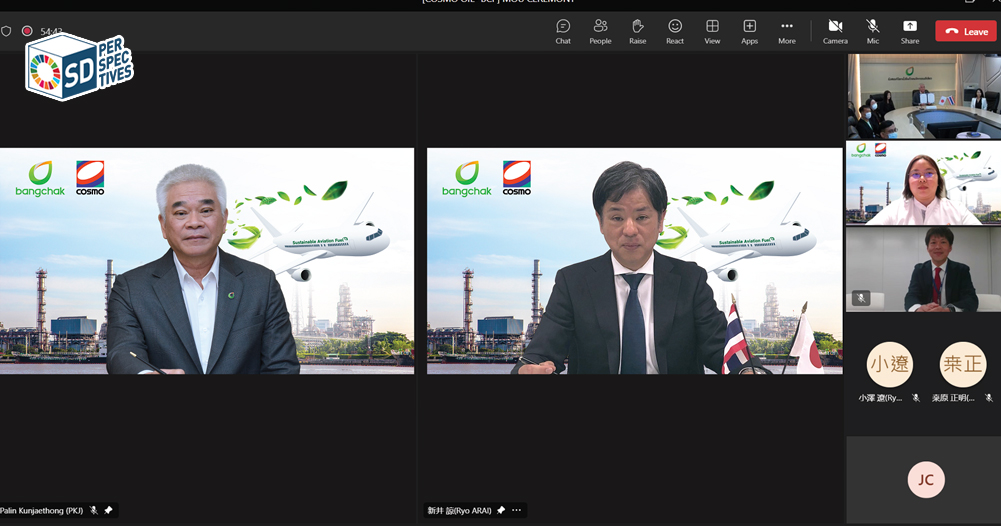This screenshot has width=1001, height=526.
Task: Click the meeting timer 54:43
Action: 51,31
